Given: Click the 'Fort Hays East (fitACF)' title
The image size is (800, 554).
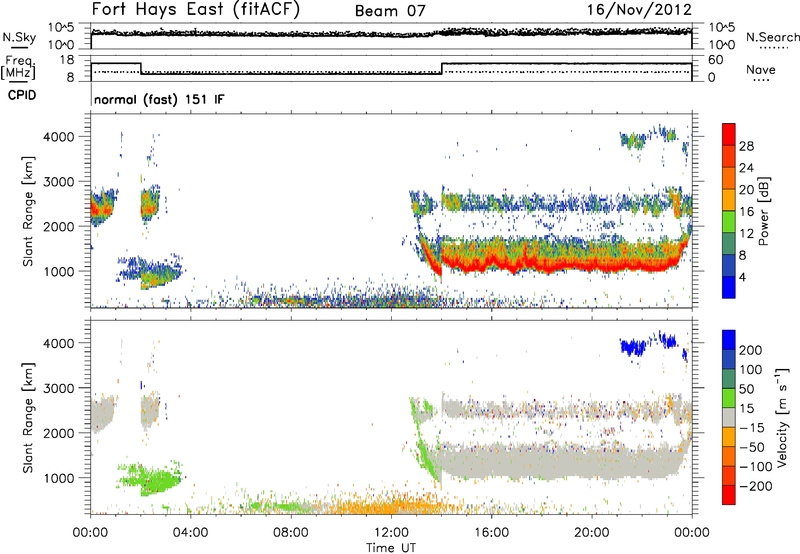Looking at the screenshot, I should coord(195,9).
